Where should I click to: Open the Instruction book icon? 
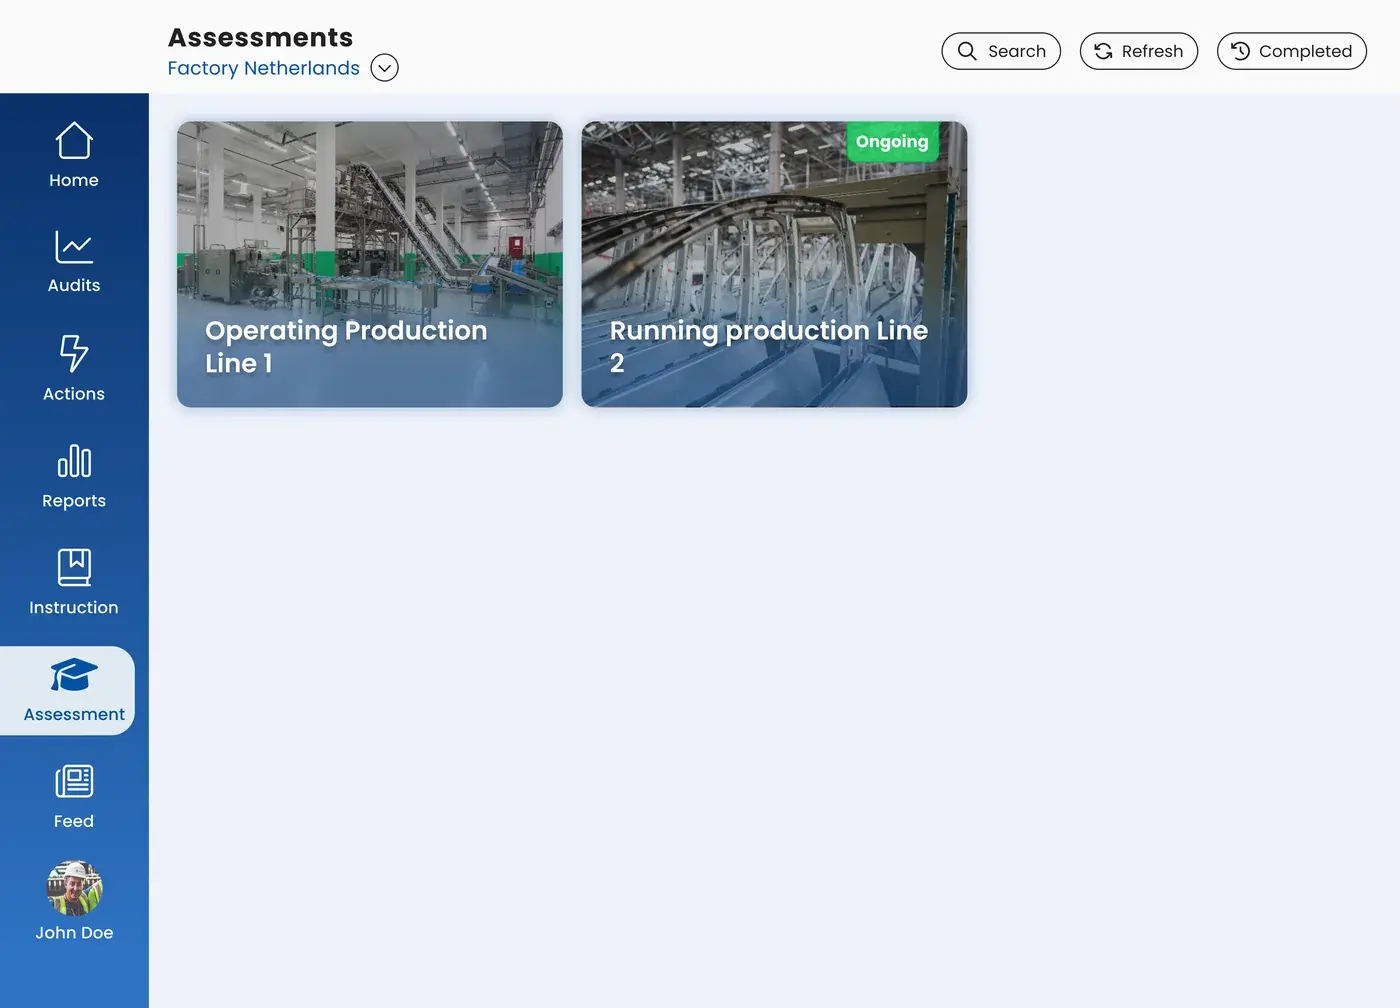pos(74,567)
